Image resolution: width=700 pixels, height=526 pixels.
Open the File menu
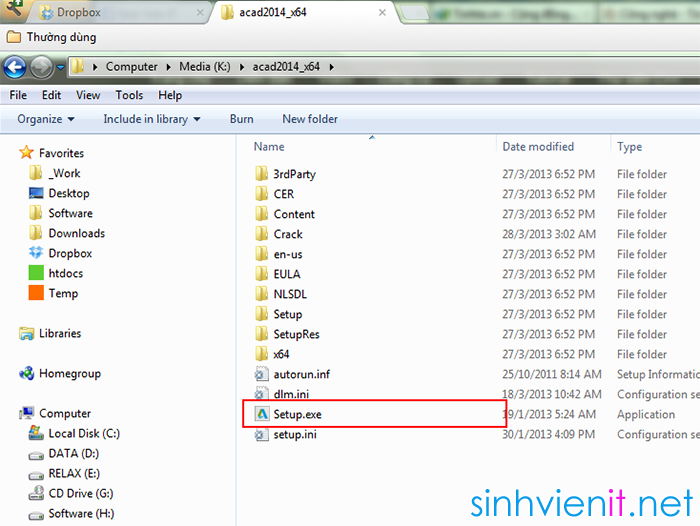click(18, 95)
